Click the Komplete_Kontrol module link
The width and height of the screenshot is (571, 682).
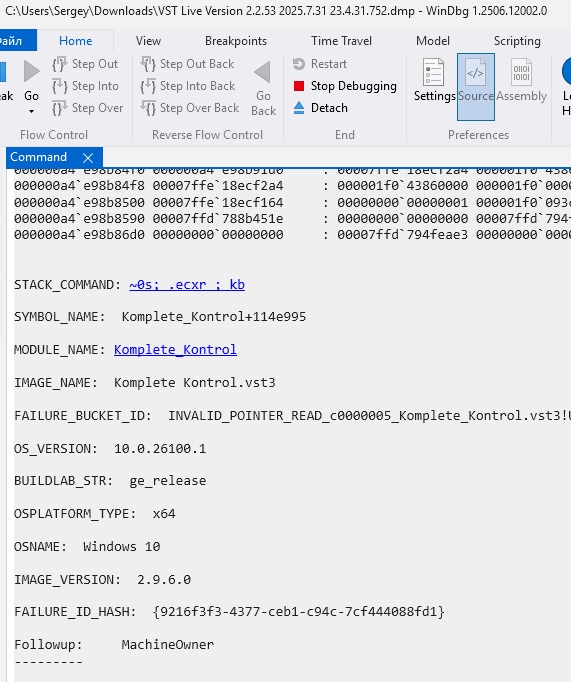coord(175,350)
